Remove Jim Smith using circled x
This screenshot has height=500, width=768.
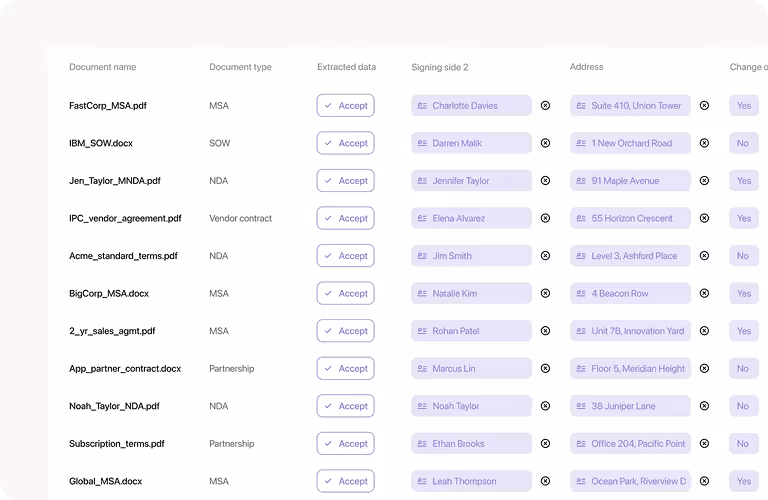coord(545,256)
